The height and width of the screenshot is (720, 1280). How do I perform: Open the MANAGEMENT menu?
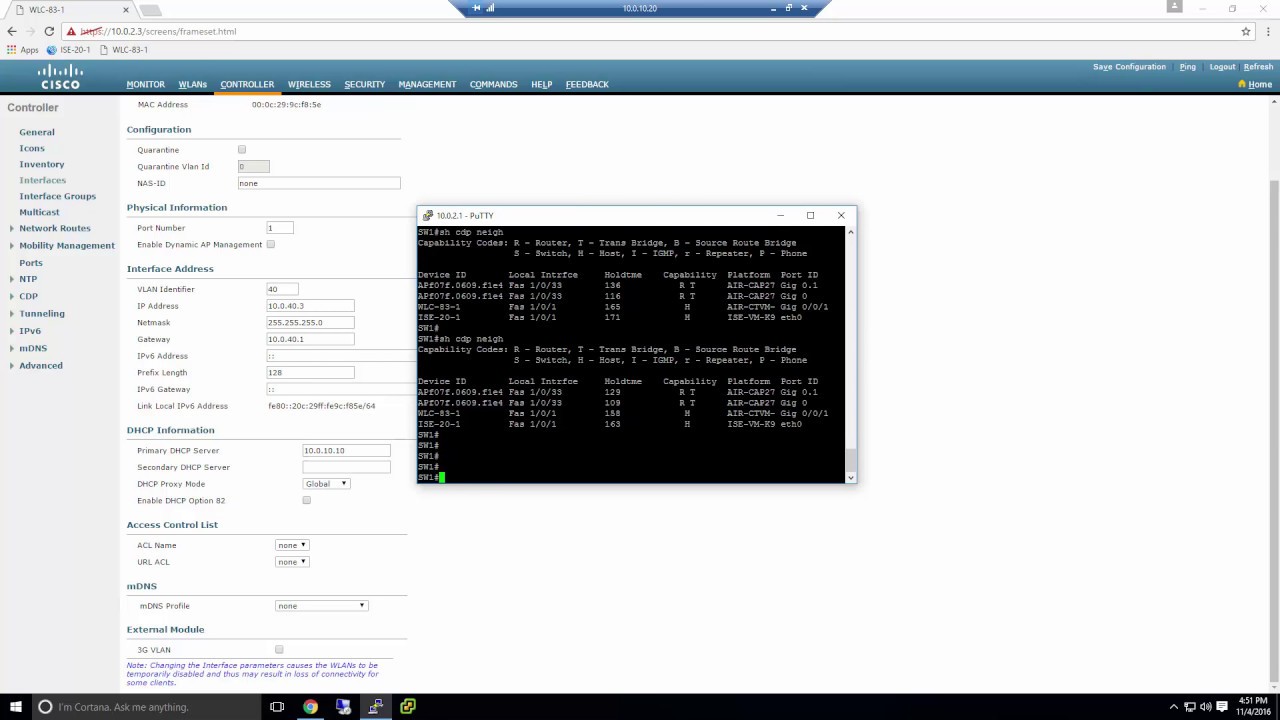pos(427,84)
